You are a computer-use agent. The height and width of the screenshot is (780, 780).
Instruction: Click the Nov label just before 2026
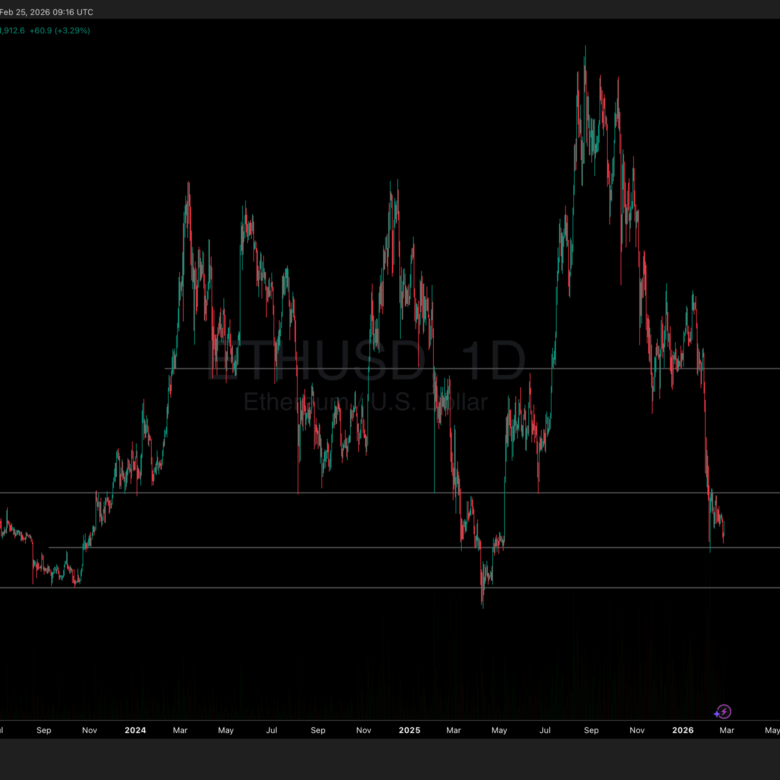pyautogui.click(x=637, y=731)
